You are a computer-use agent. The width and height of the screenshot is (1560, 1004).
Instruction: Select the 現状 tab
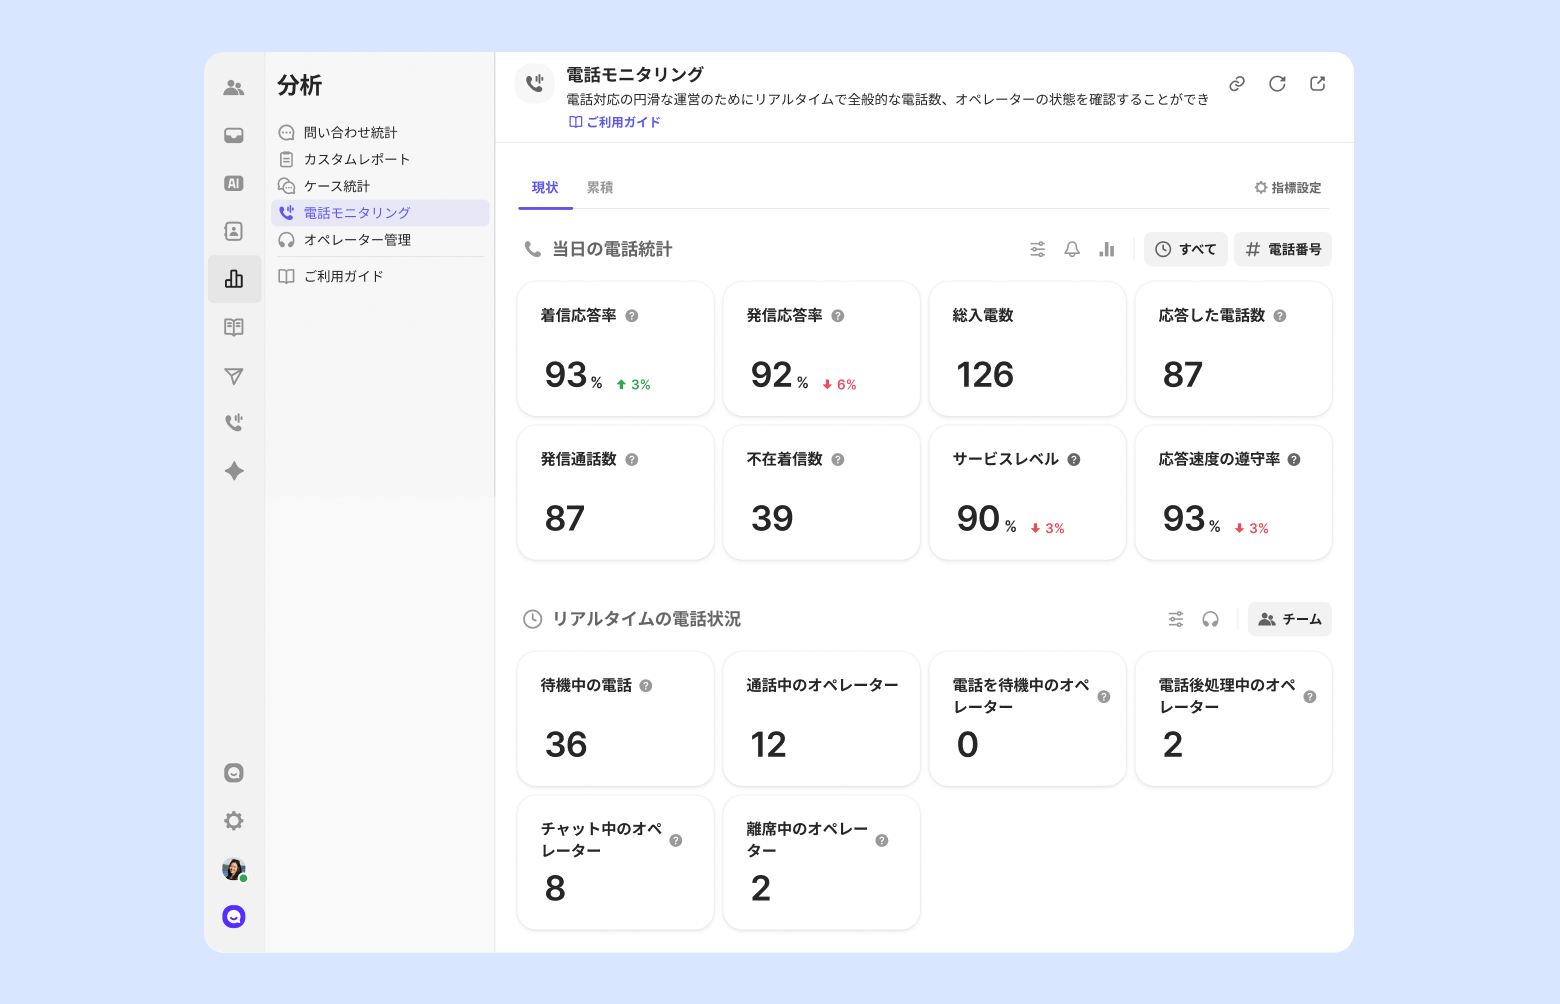coord(545,188)
